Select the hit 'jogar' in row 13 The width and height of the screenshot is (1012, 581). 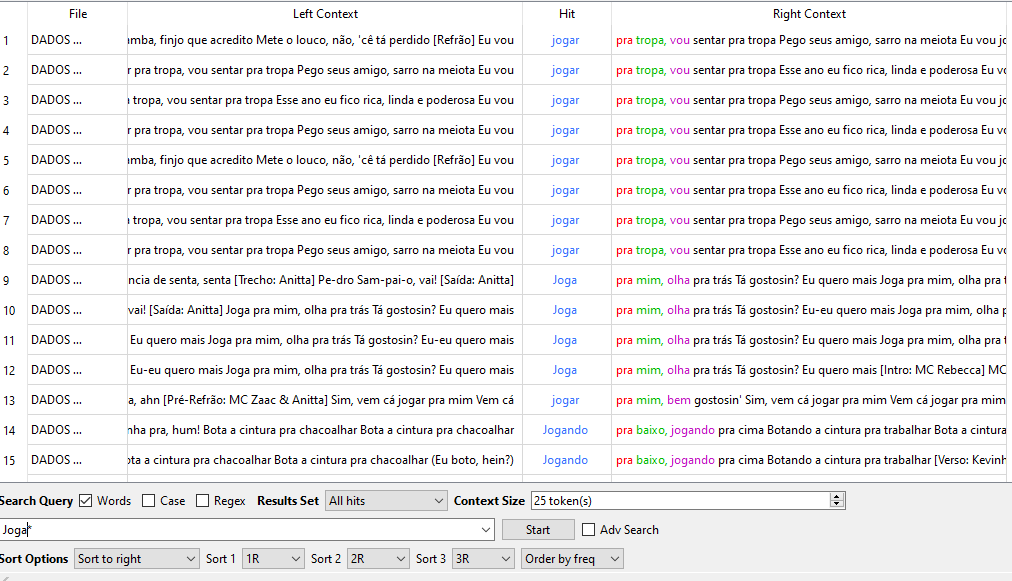pyautogui.click(x=565, y=400)
